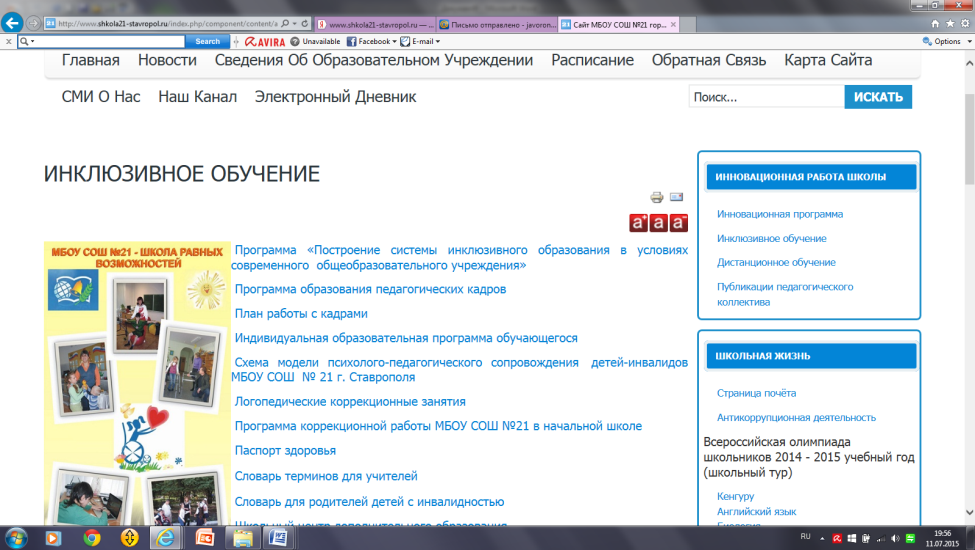Click the Avira toolbar logo
Screen dimensions: 975x550
(264, 41)
